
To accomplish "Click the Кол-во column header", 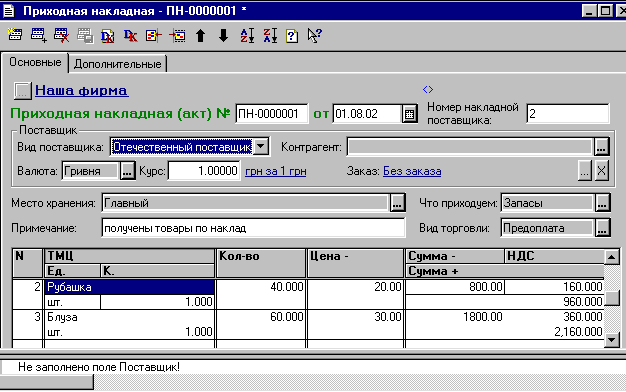I will tap(261, 263).
